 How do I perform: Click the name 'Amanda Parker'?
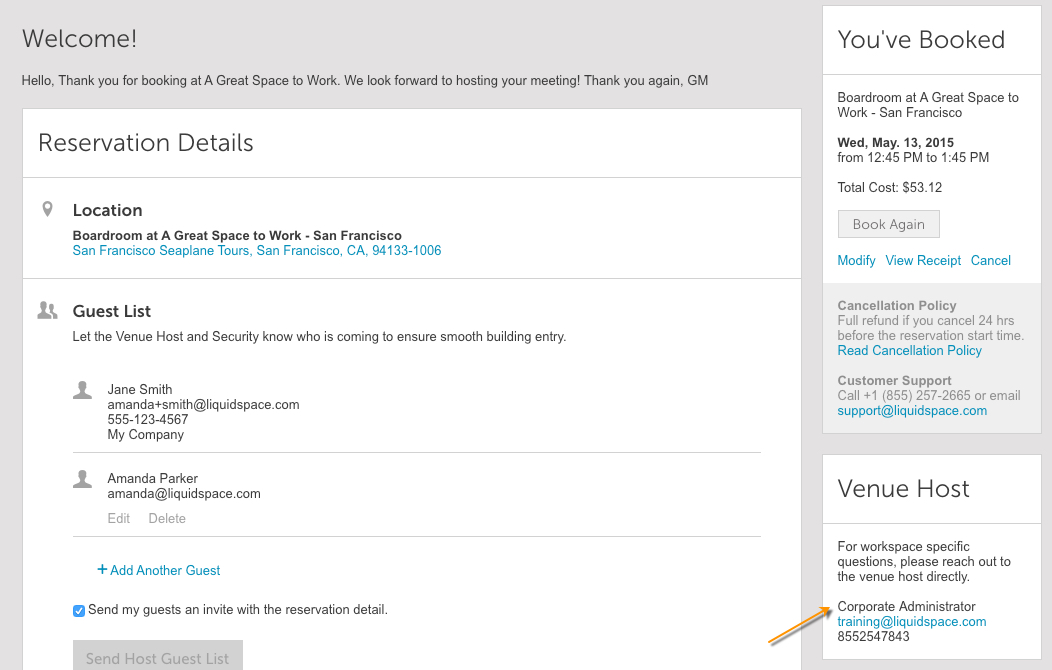(152, 479)
